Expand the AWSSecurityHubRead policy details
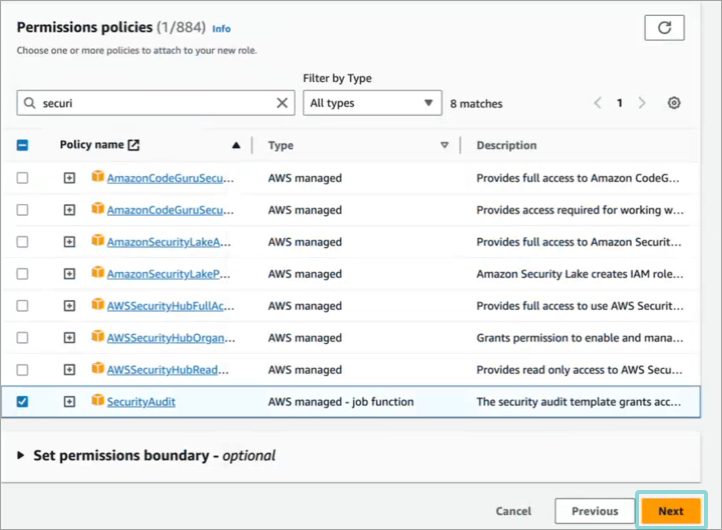Image resolution: width=722 pixels, height=530 pixels. click(69, 370)
